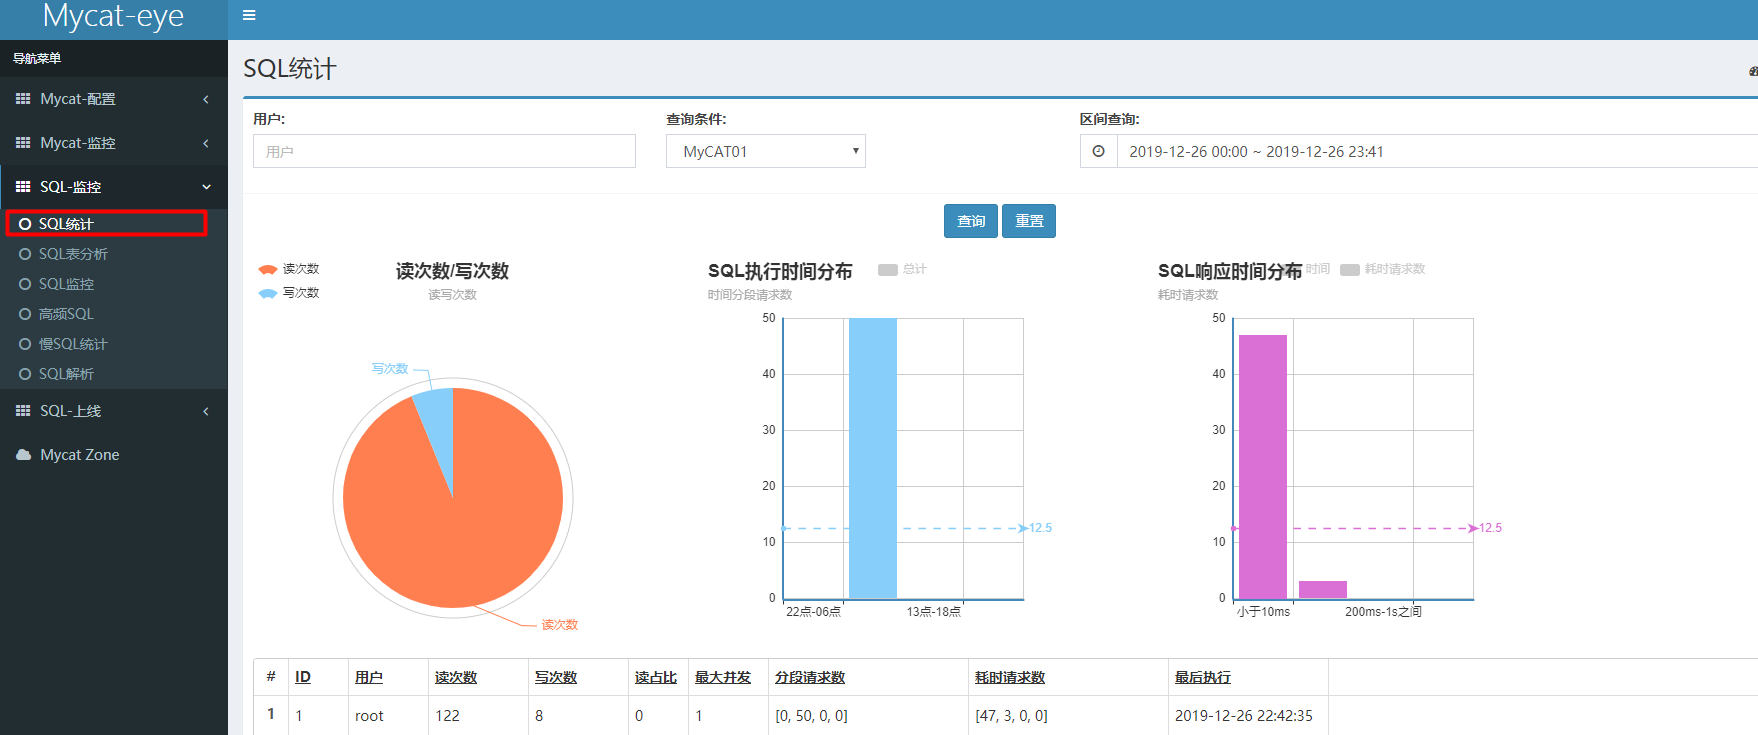Click the circle icon next to 慢SQL统计

tap(25, 344)
